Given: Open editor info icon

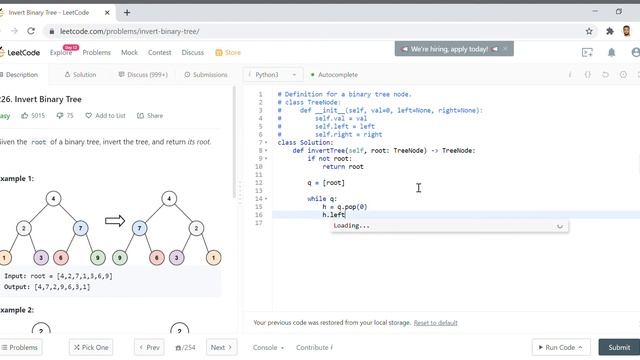Looking at the screenshot, I should [570, 75].
